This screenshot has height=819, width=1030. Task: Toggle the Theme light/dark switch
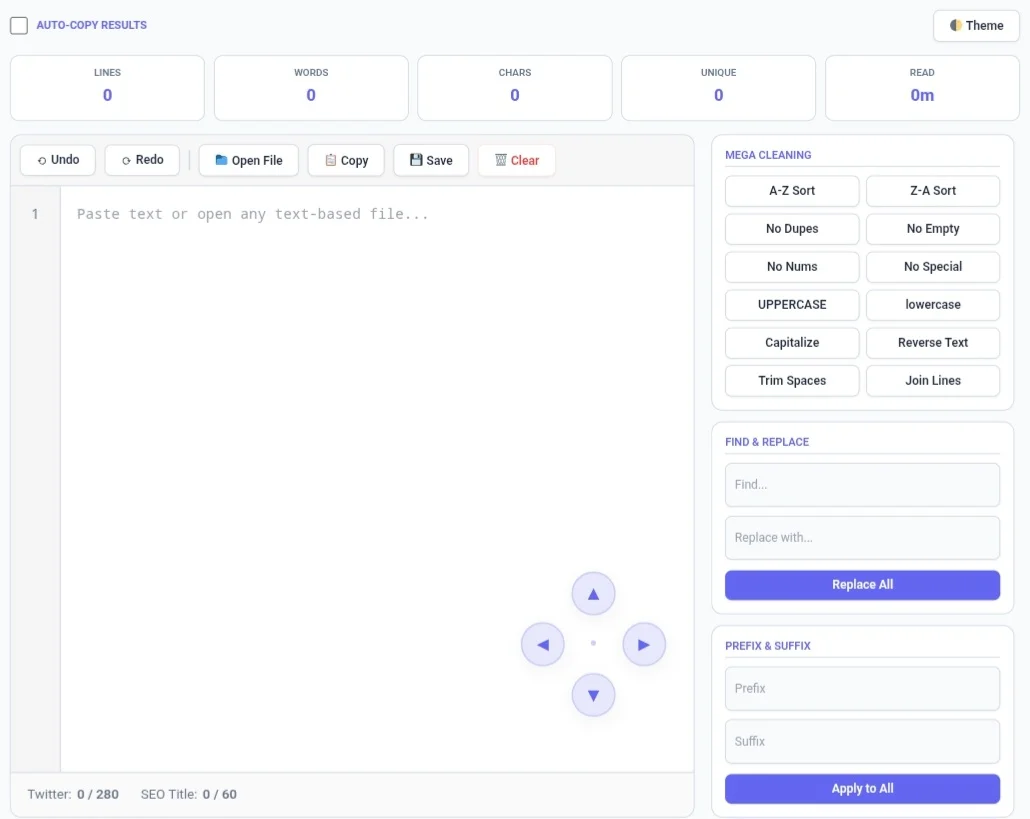(976, 26)
